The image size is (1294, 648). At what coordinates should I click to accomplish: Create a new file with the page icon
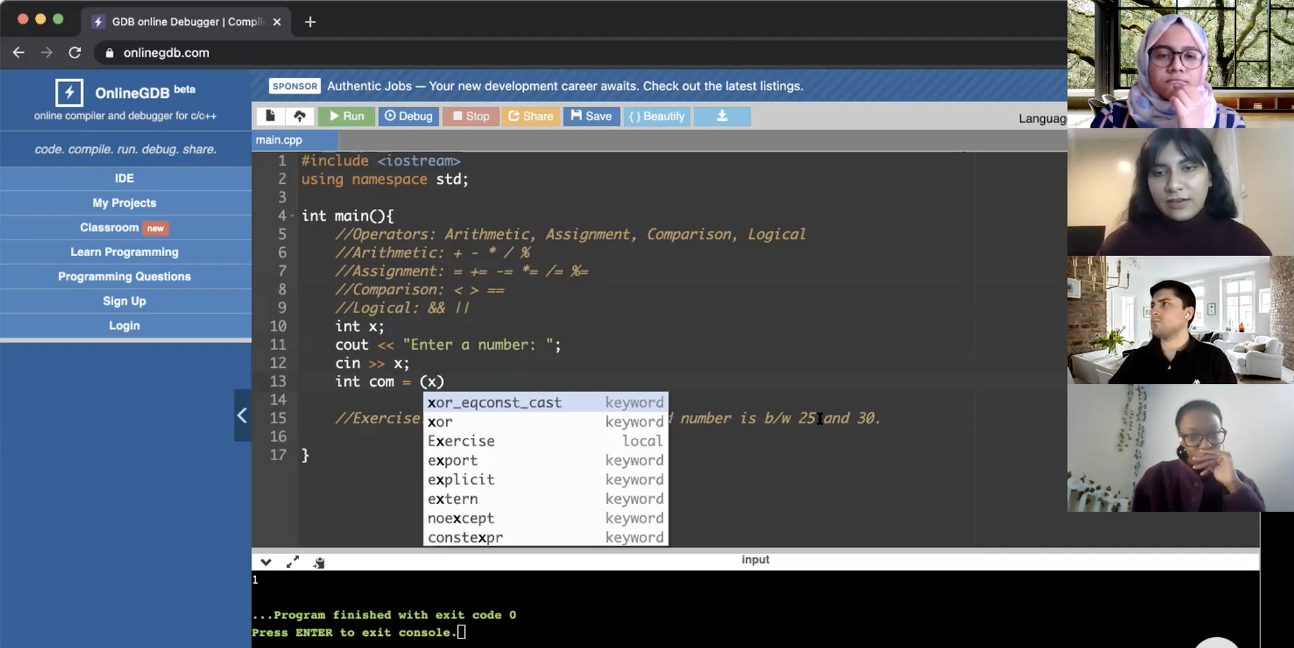click(270, 116)
